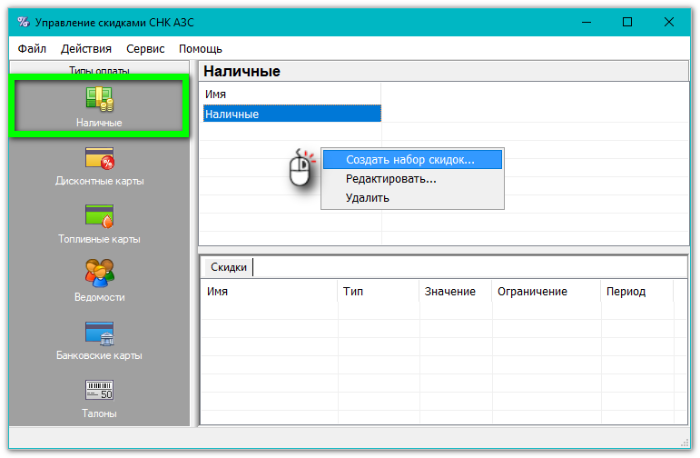Open the Талоны coupon icon
The width and height of the screenshot is (700, 458).
(x=99, y=391)
